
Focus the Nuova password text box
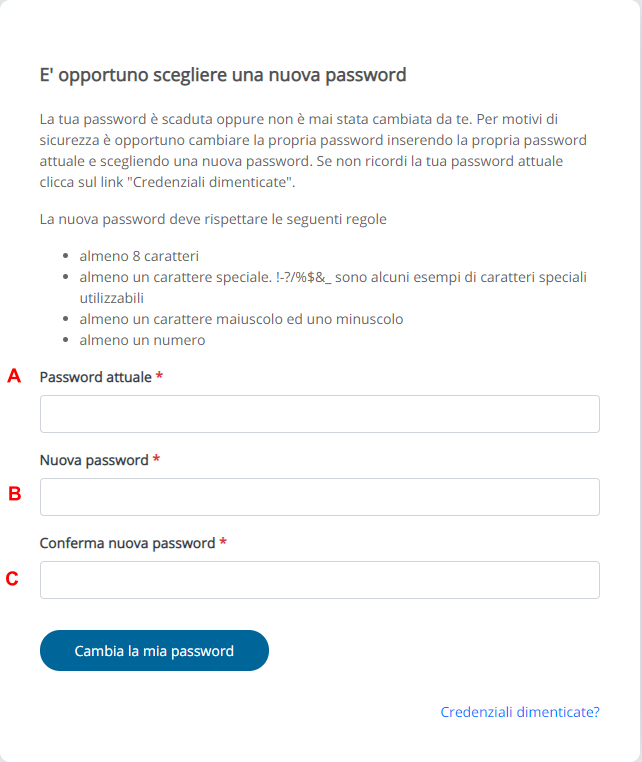tap(320, 497)
